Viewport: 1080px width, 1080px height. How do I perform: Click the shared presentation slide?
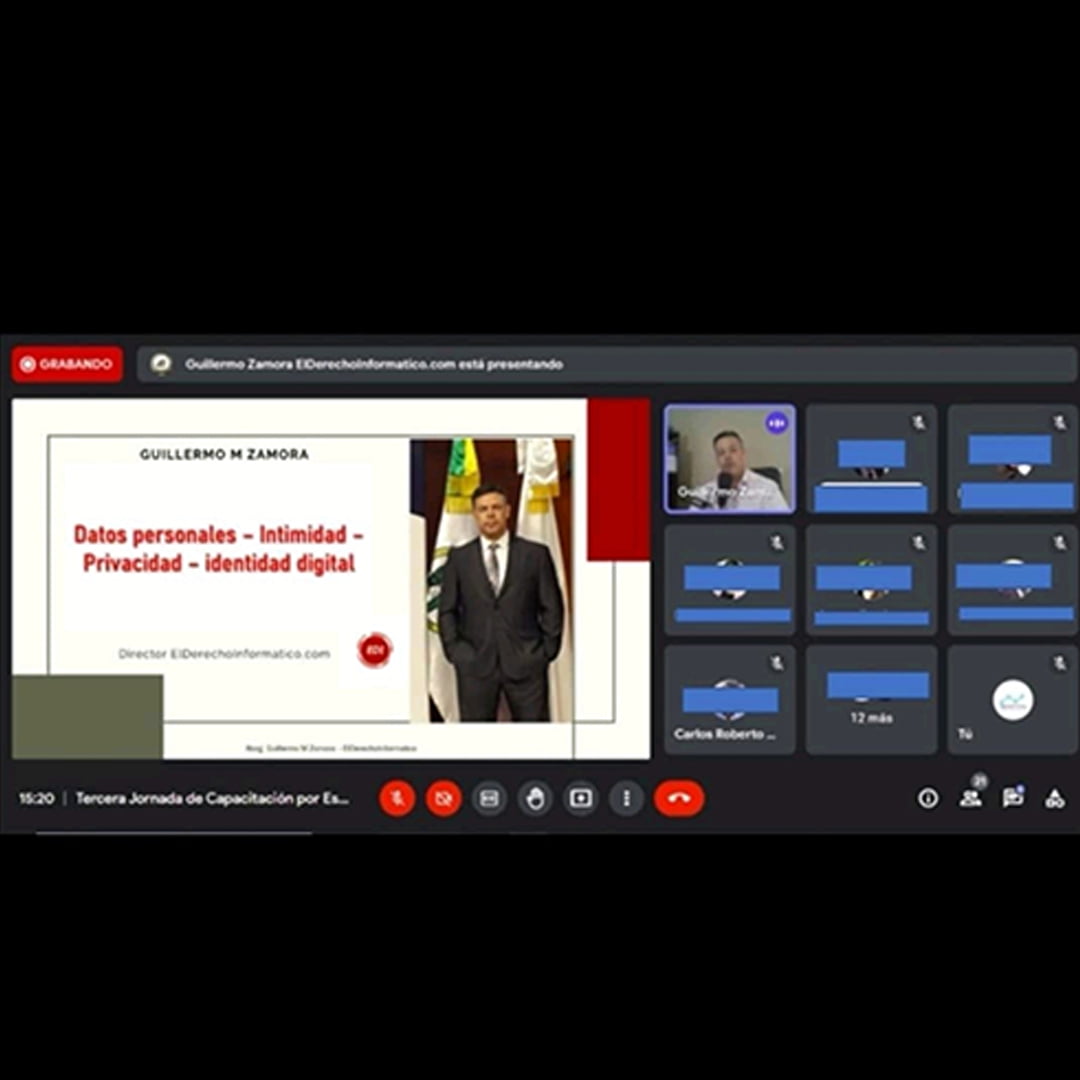(x=330, y=578)
